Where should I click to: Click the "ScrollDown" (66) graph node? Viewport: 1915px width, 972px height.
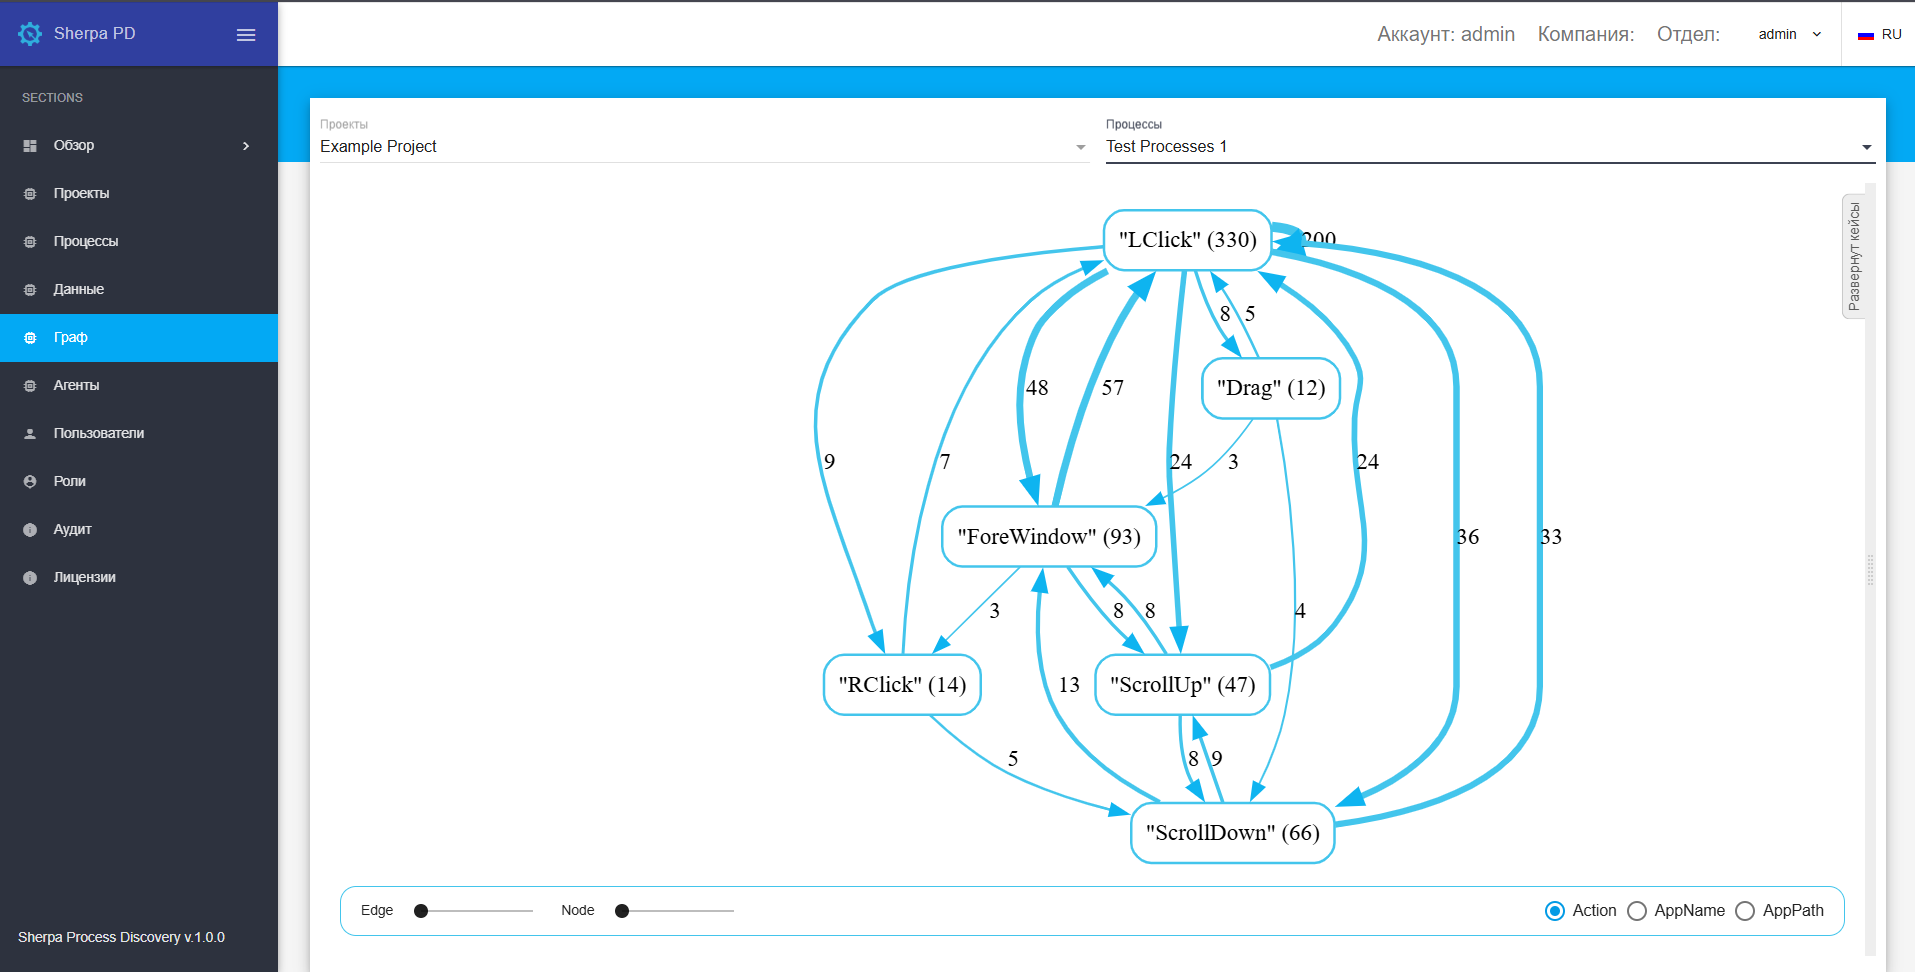point(1232,833)
